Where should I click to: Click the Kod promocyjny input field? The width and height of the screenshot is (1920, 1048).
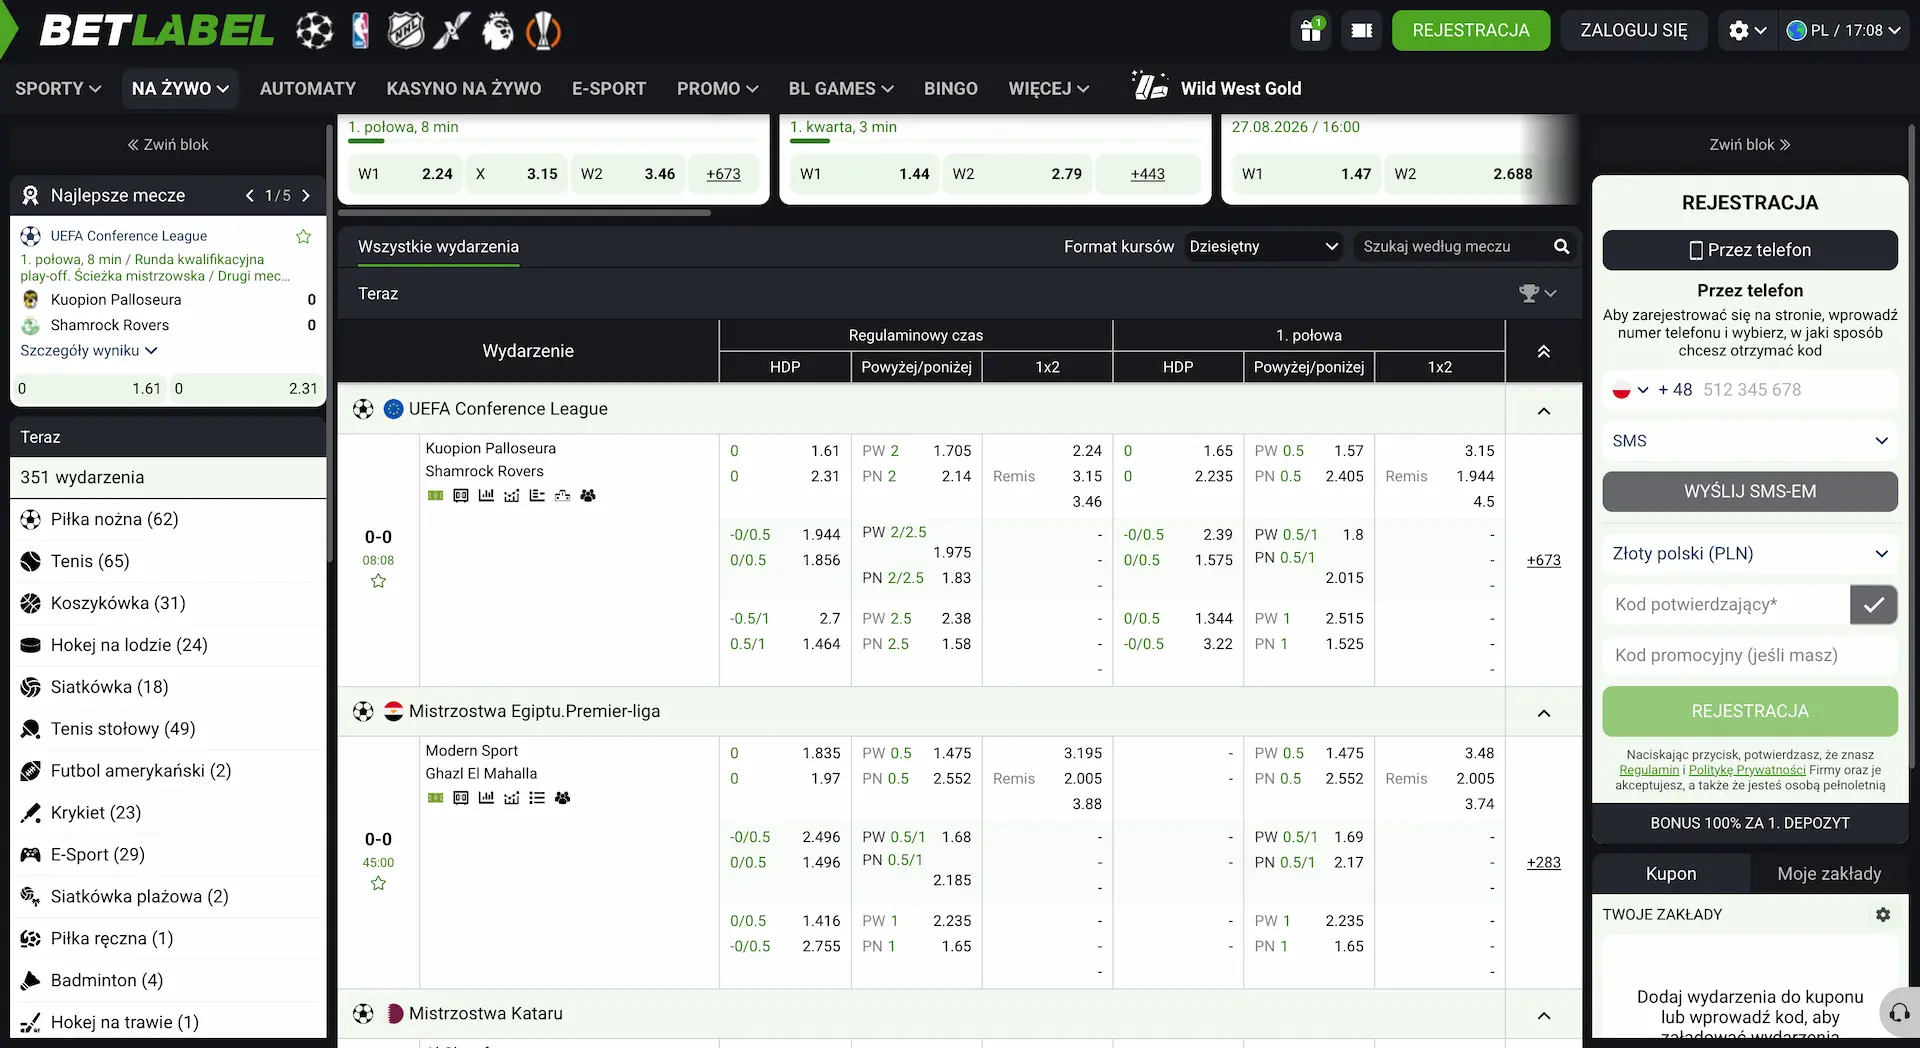pyautogui.click(x=1749, y=656)
